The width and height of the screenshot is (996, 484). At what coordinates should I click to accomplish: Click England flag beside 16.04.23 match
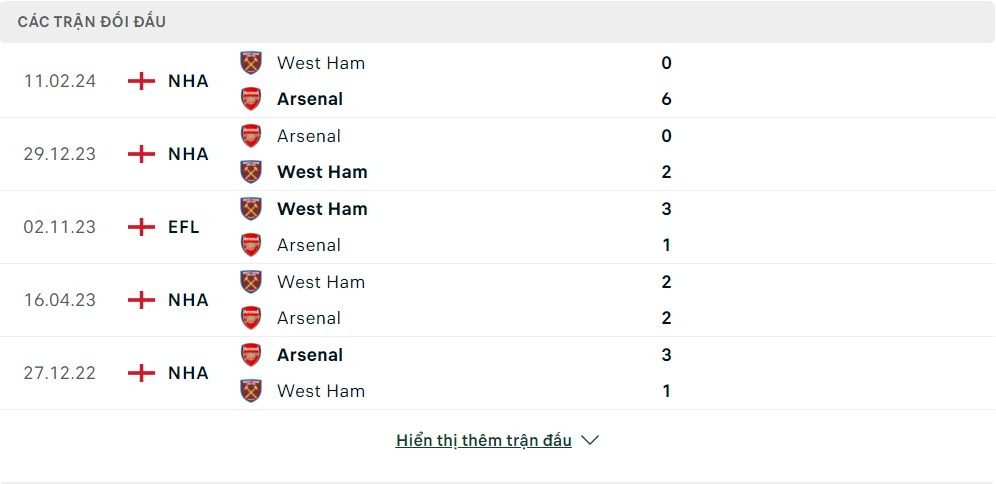pos(142,300)
